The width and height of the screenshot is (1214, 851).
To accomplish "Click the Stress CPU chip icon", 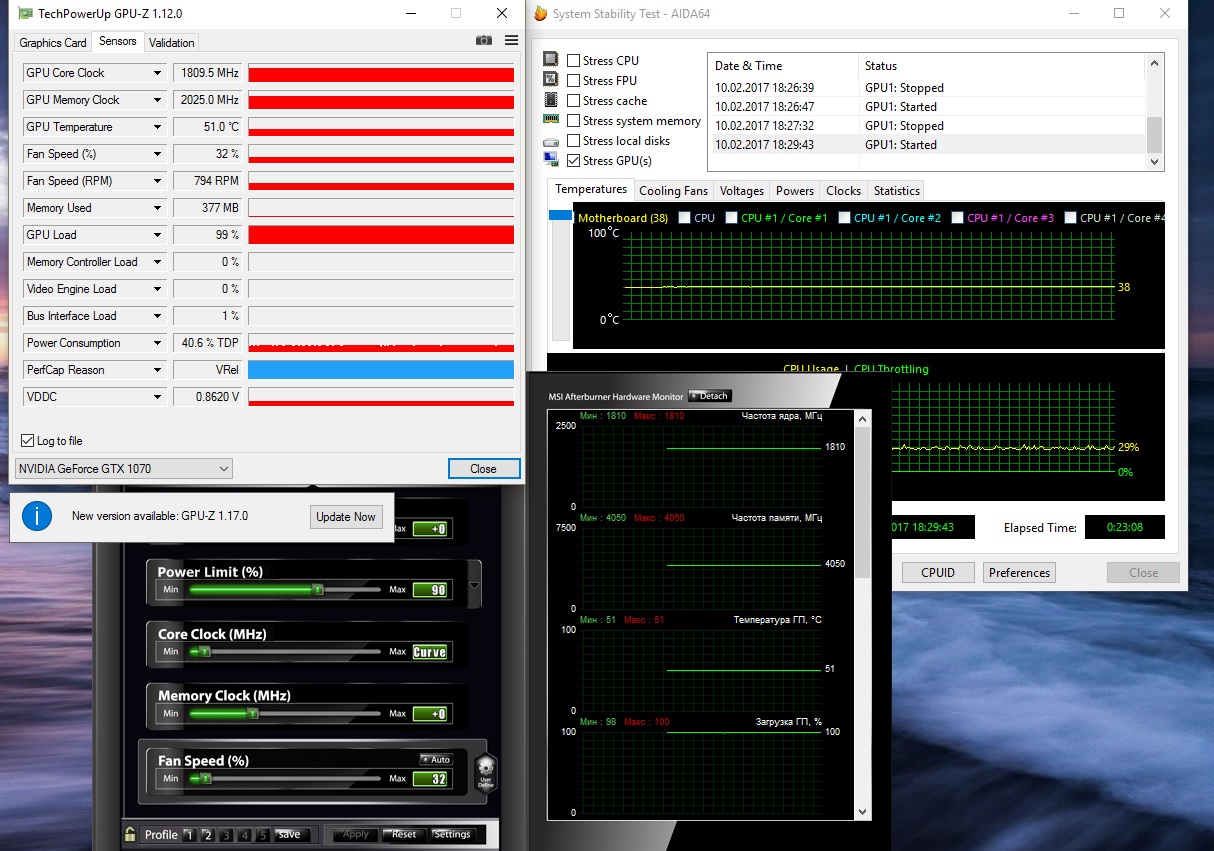I will point(550,60).
